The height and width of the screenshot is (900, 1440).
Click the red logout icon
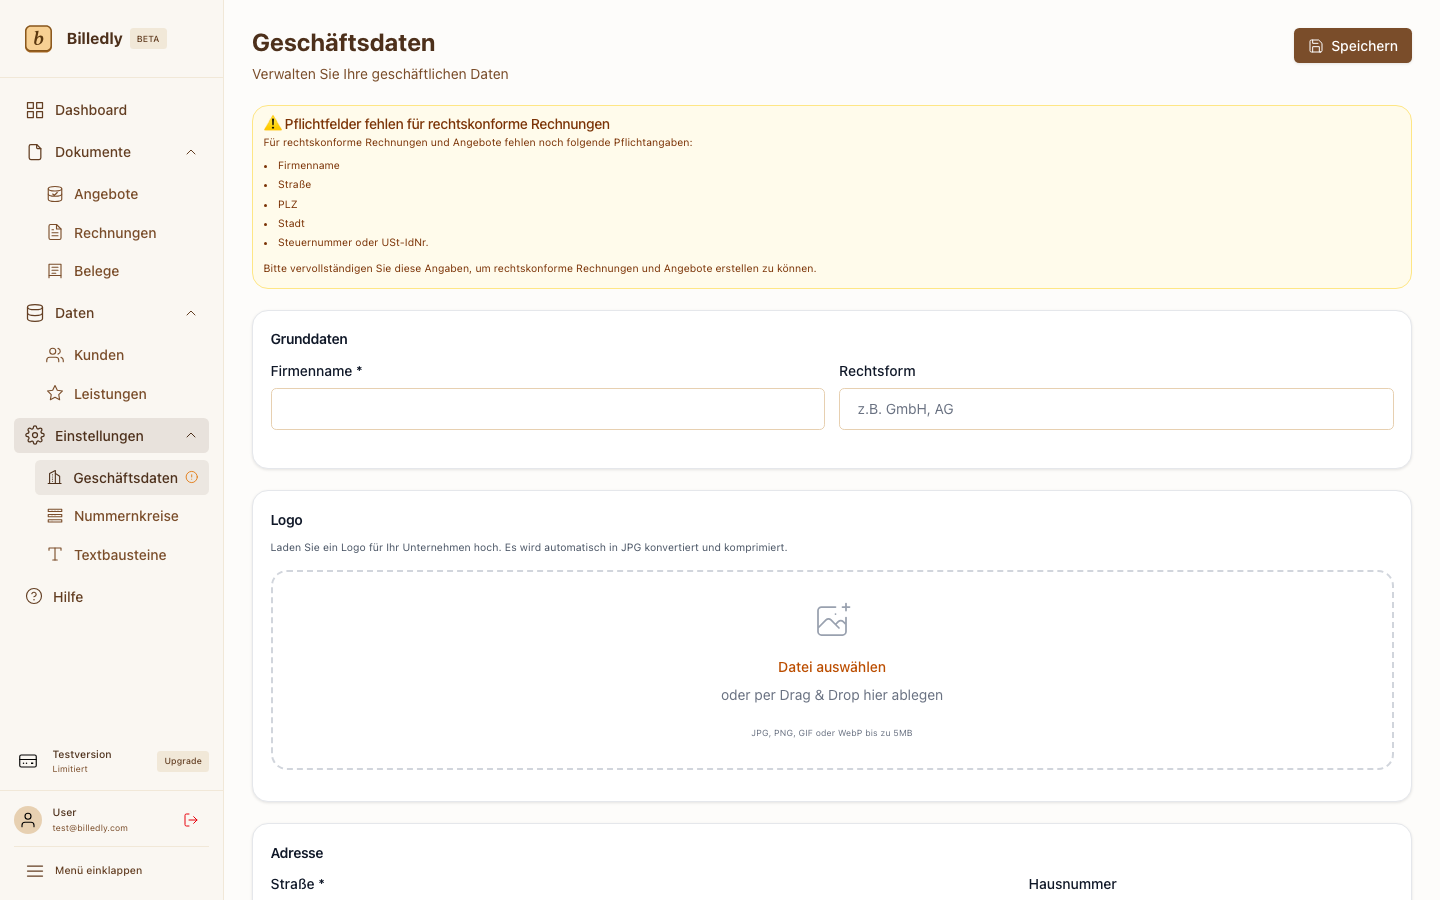pyautogui.click(x=190, y=820)
